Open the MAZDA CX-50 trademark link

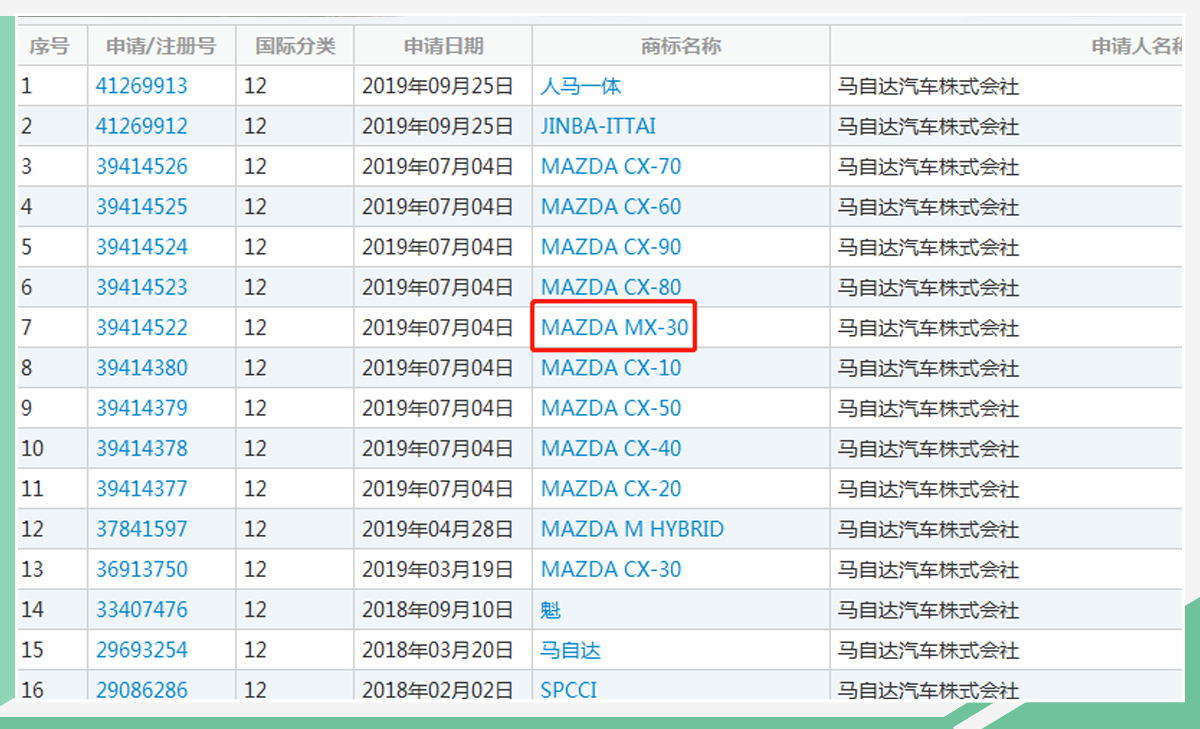pos(611,408)
